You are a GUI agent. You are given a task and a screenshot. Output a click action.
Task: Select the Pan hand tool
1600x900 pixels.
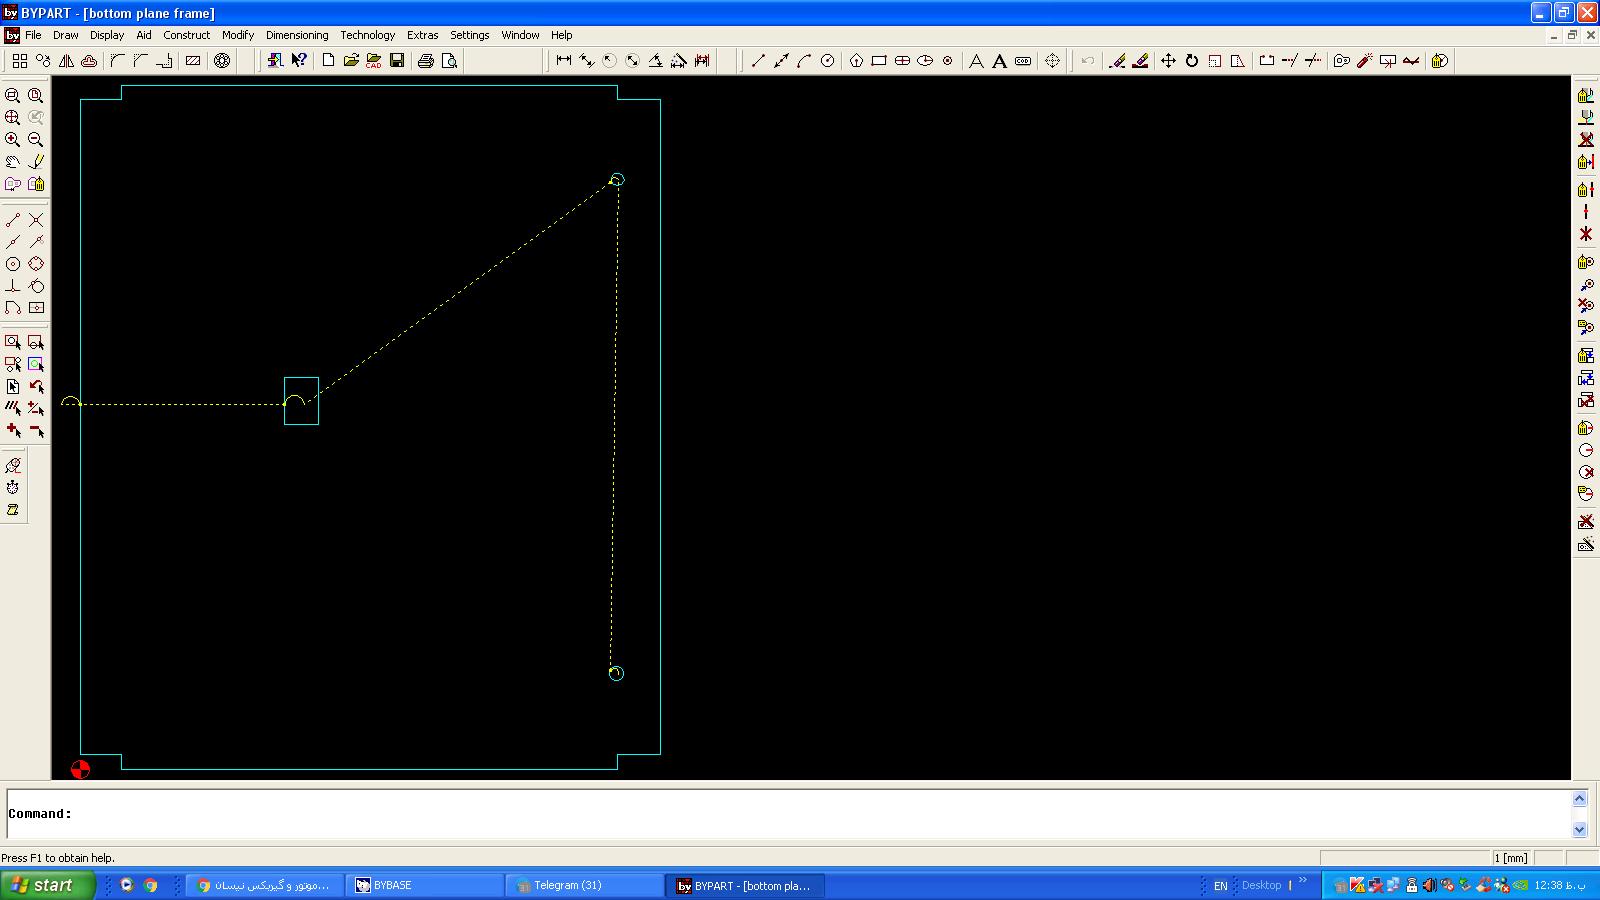pyautogui.click(x=13, y=161)
